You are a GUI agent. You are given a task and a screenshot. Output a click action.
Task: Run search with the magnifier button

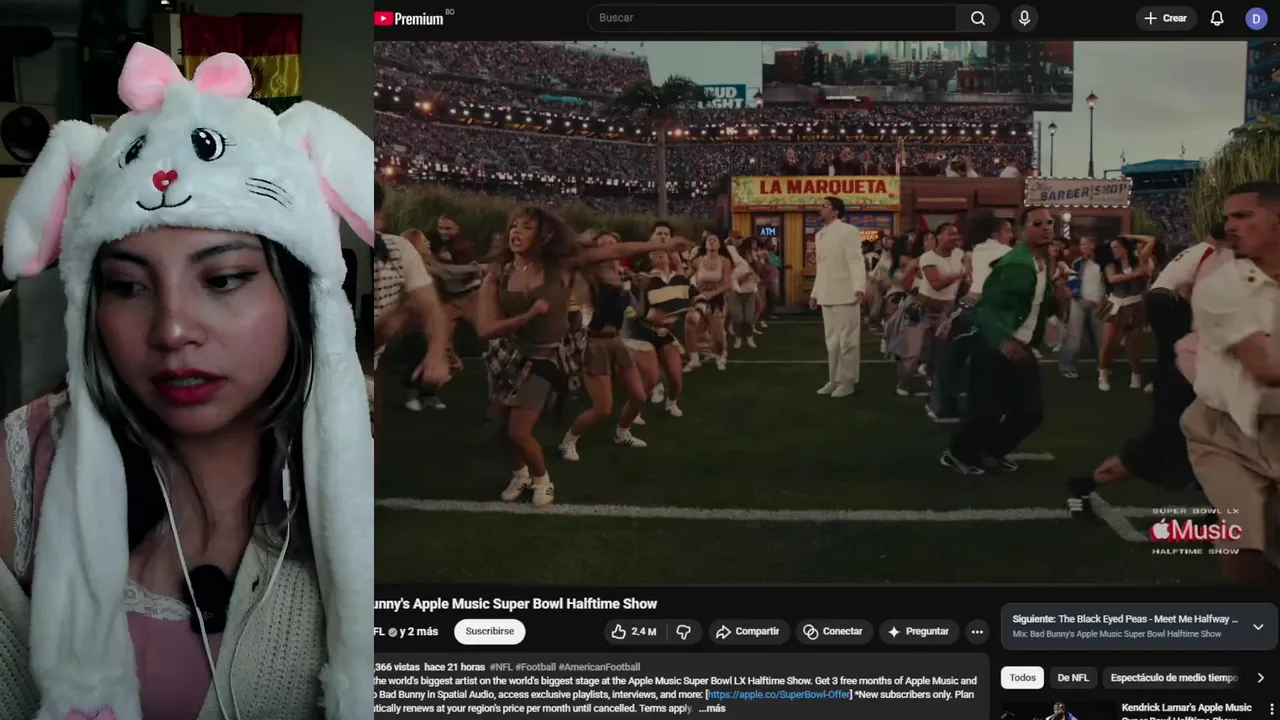point(978,18)
